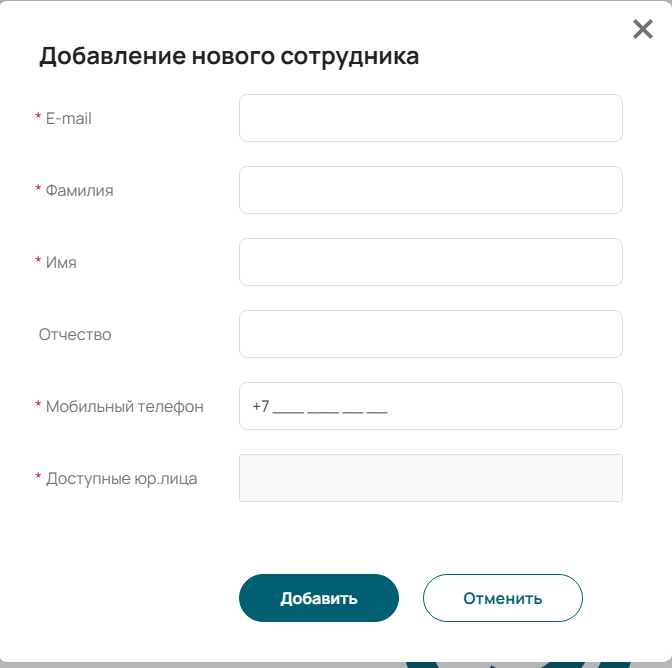Click the red asterisk beside E-mail
The height and width of the screenshot is (668, 672).
click(x=38, y=116)
